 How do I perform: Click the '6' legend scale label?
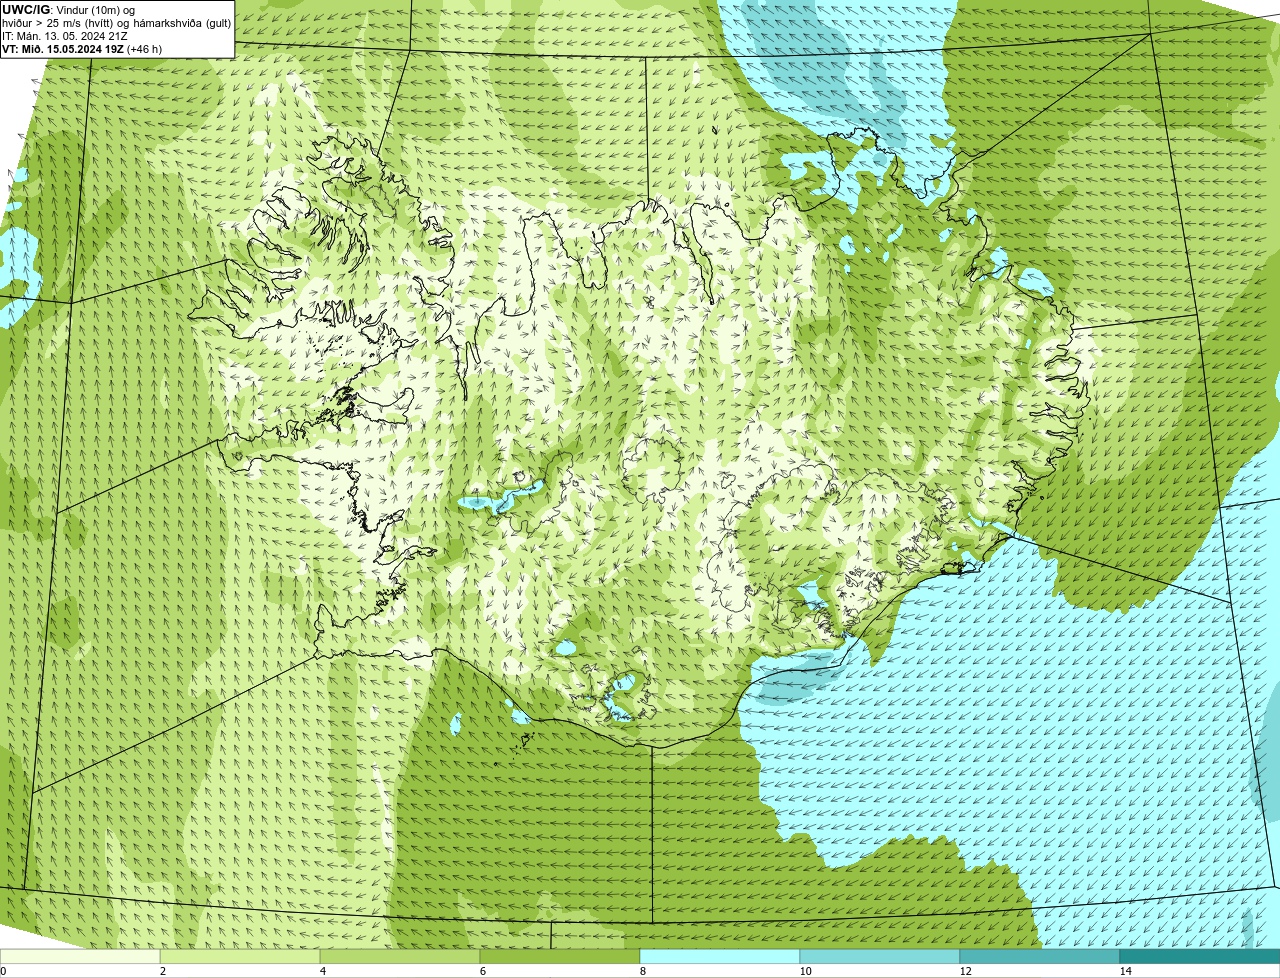click(483, 971)
